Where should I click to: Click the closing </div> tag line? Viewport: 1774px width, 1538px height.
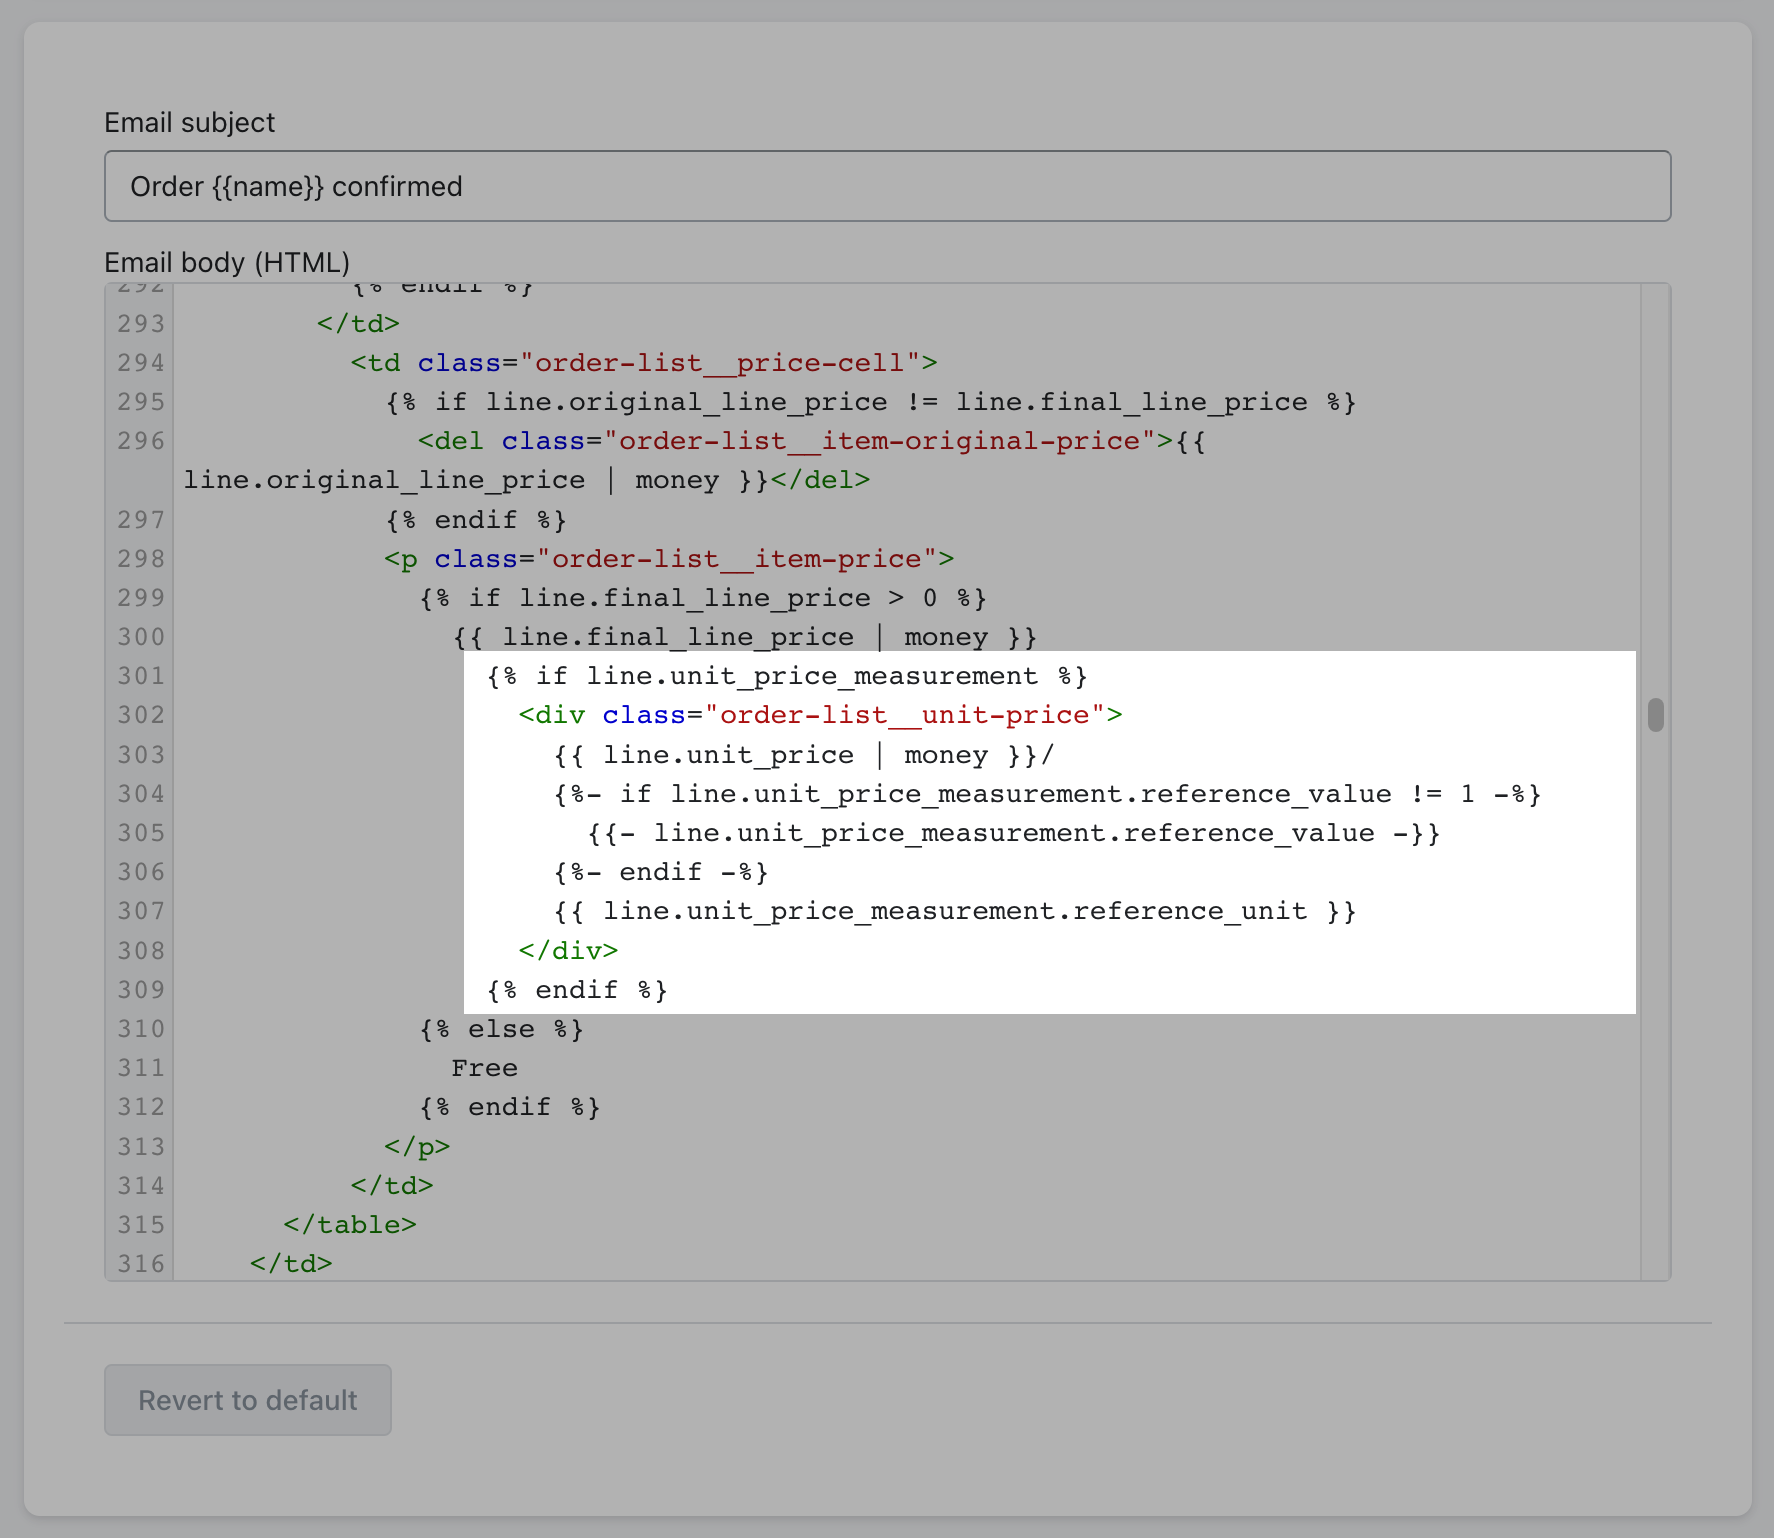568,951
